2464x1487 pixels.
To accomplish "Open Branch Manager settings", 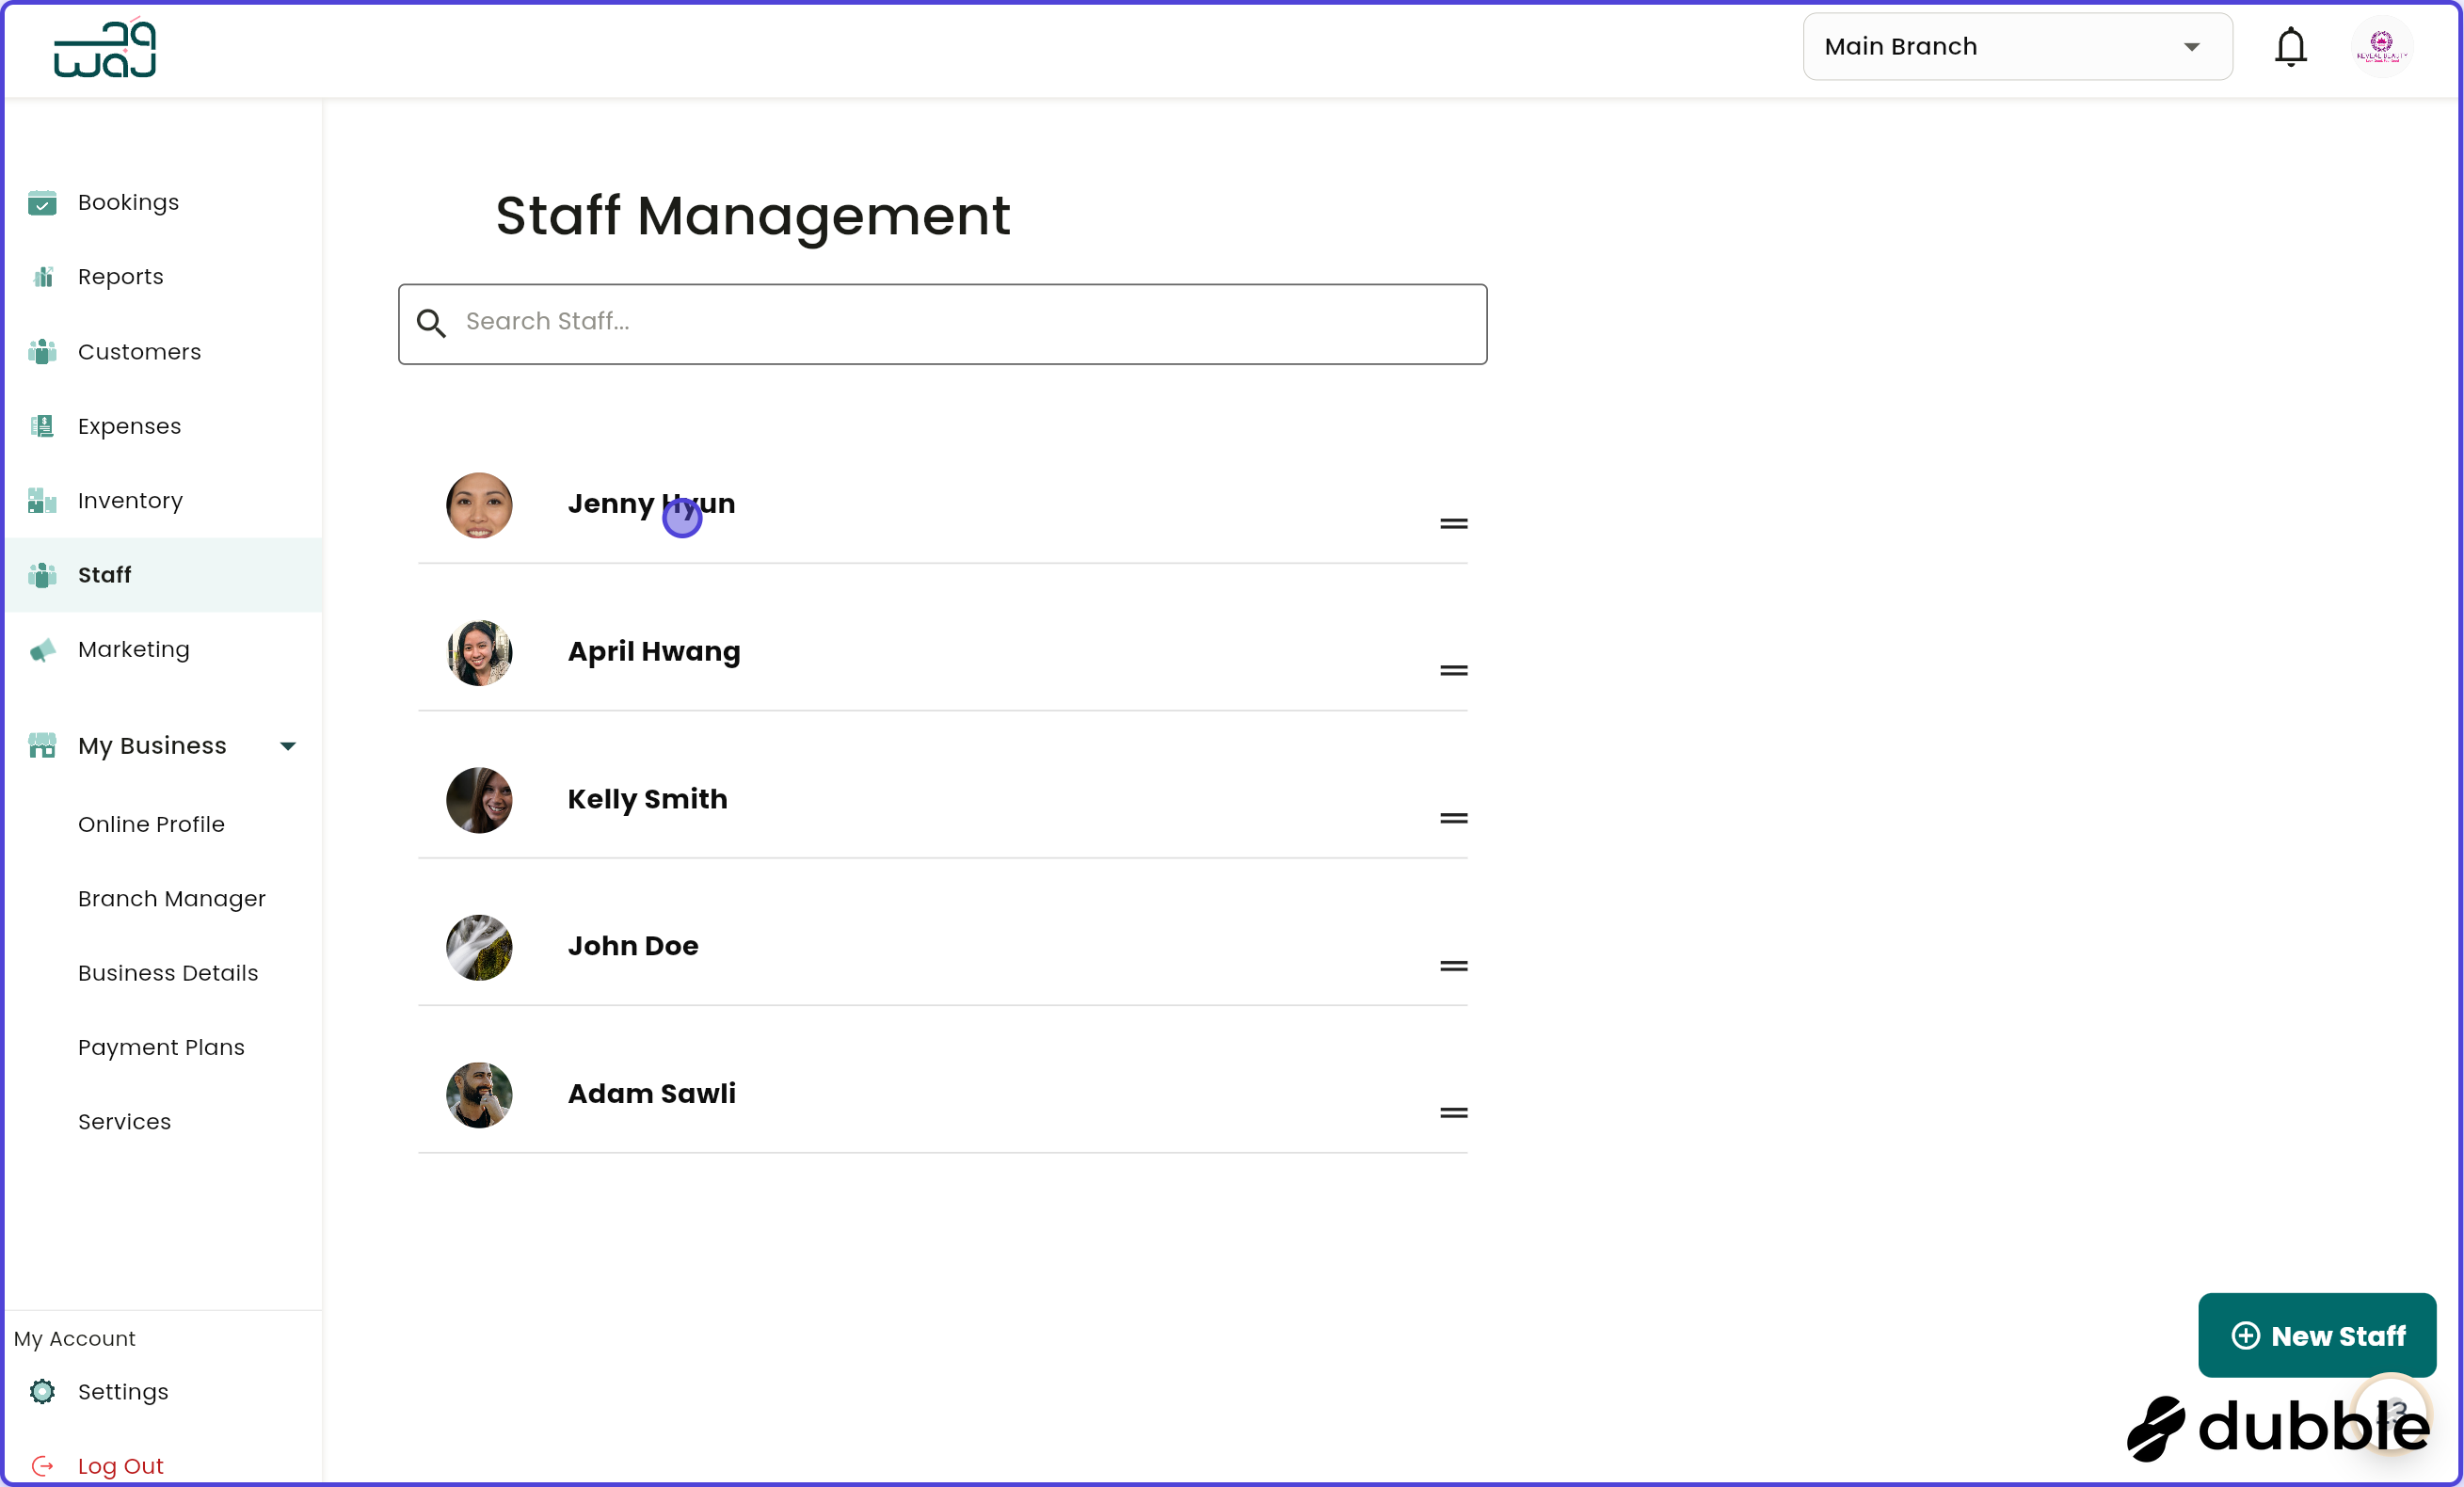I will (171, 899).
